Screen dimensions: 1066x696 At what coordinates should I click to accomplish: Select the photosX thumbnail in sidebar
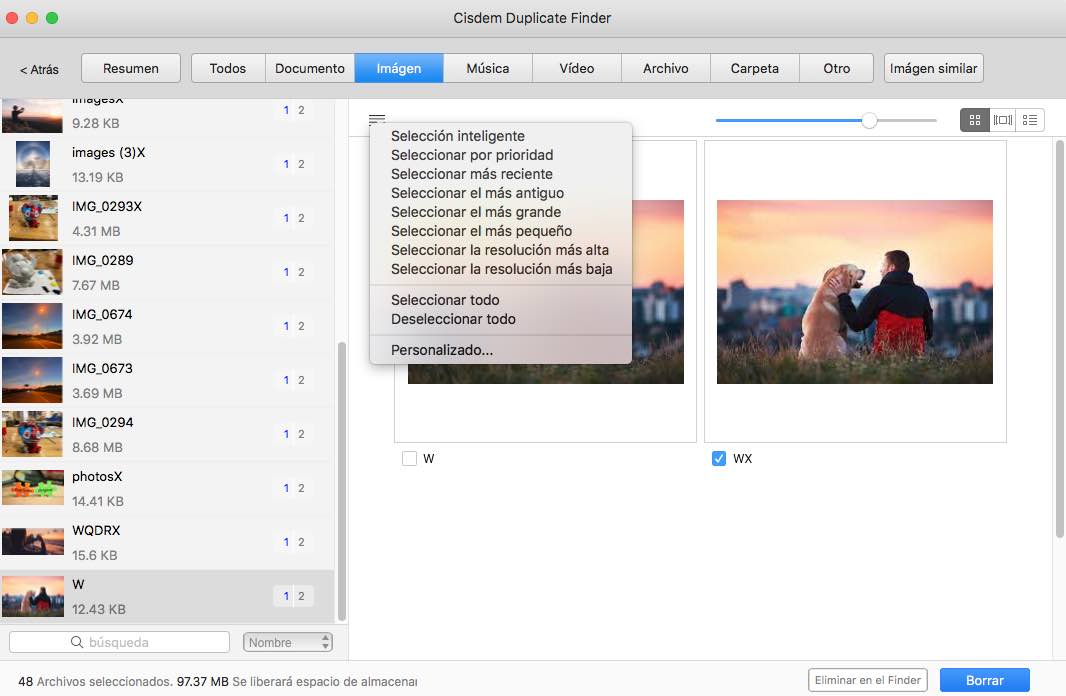(32, 487)
